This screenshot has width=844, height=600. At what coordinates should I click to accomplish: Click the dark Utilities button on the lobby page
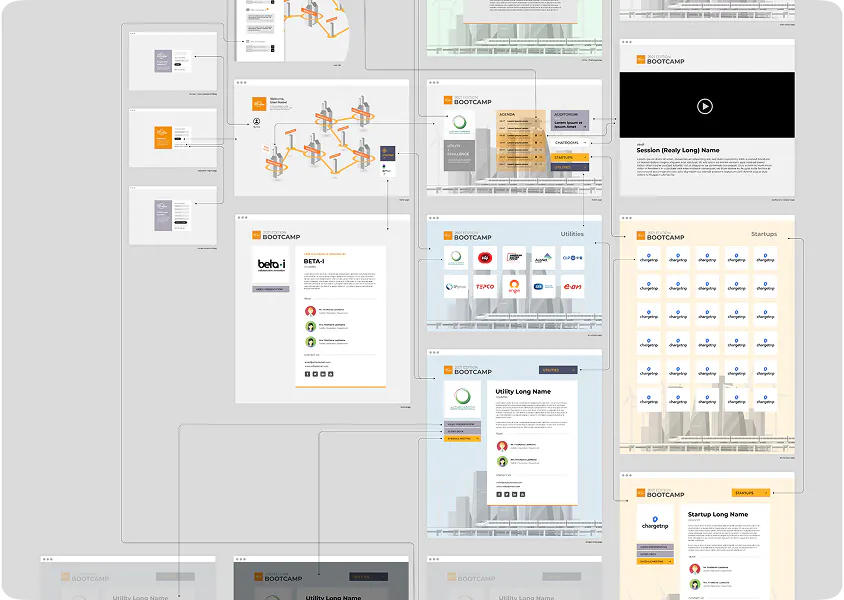pos(569,167)
